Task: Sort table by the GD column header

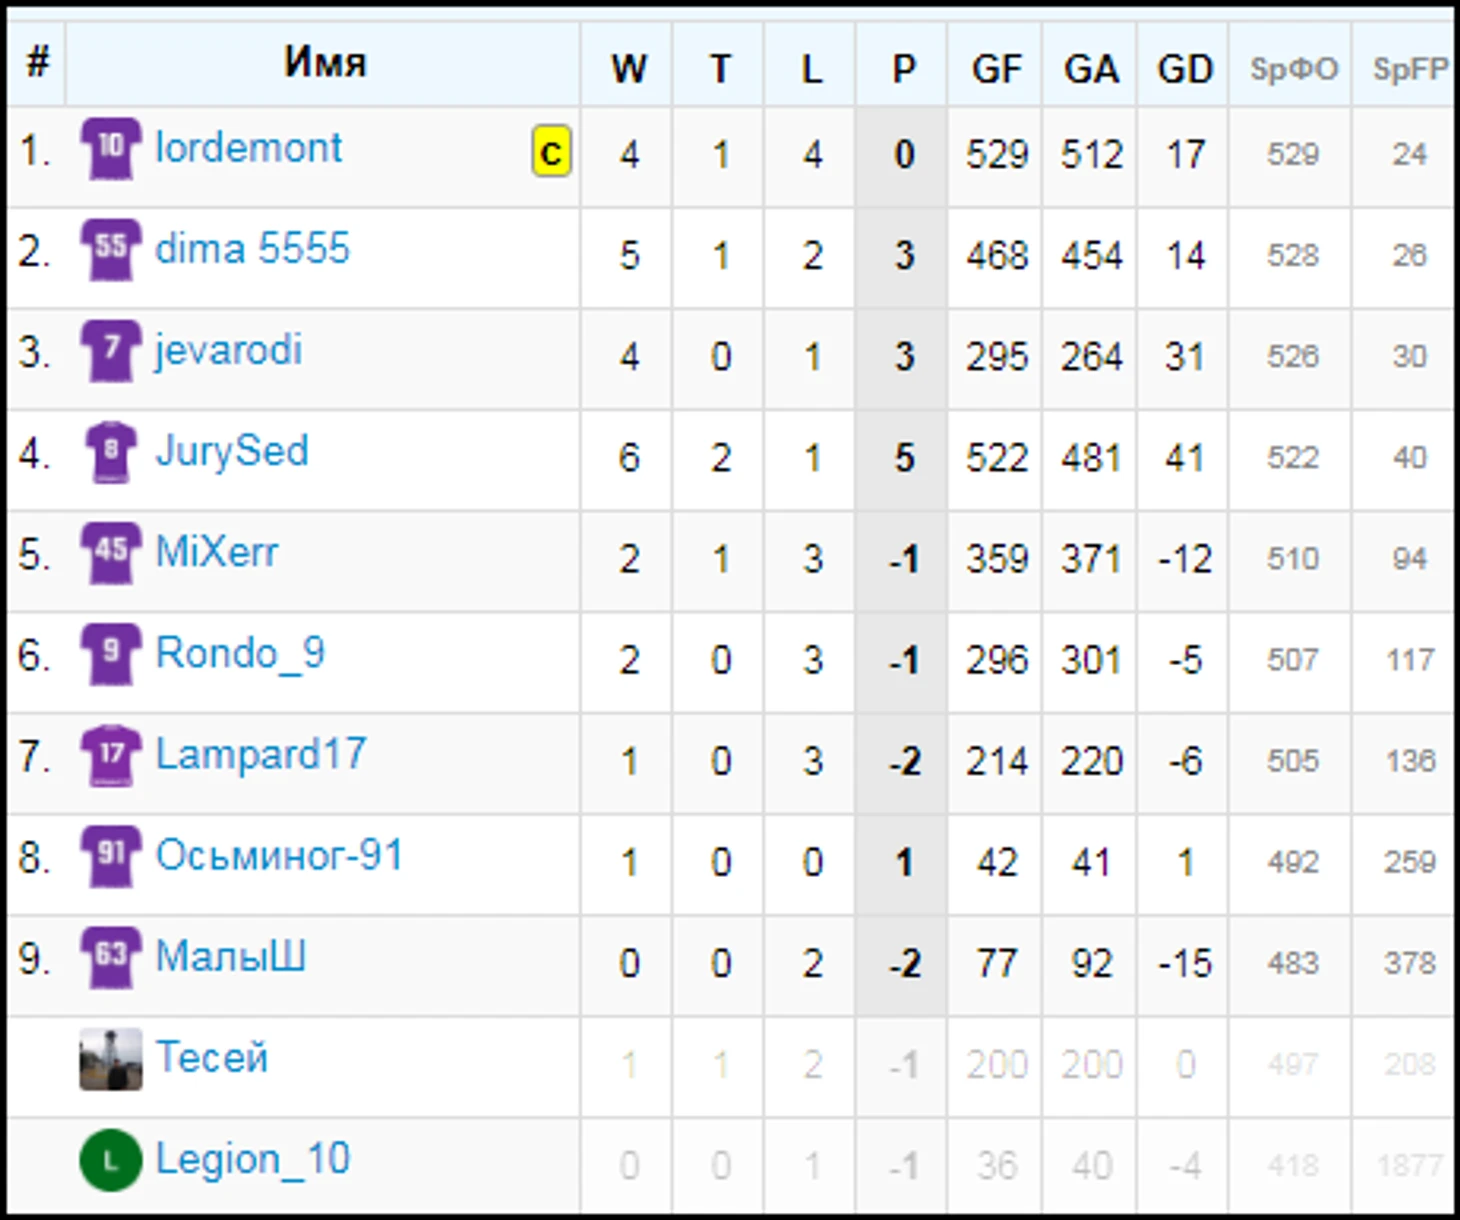Action: (x=1184, y=68)
